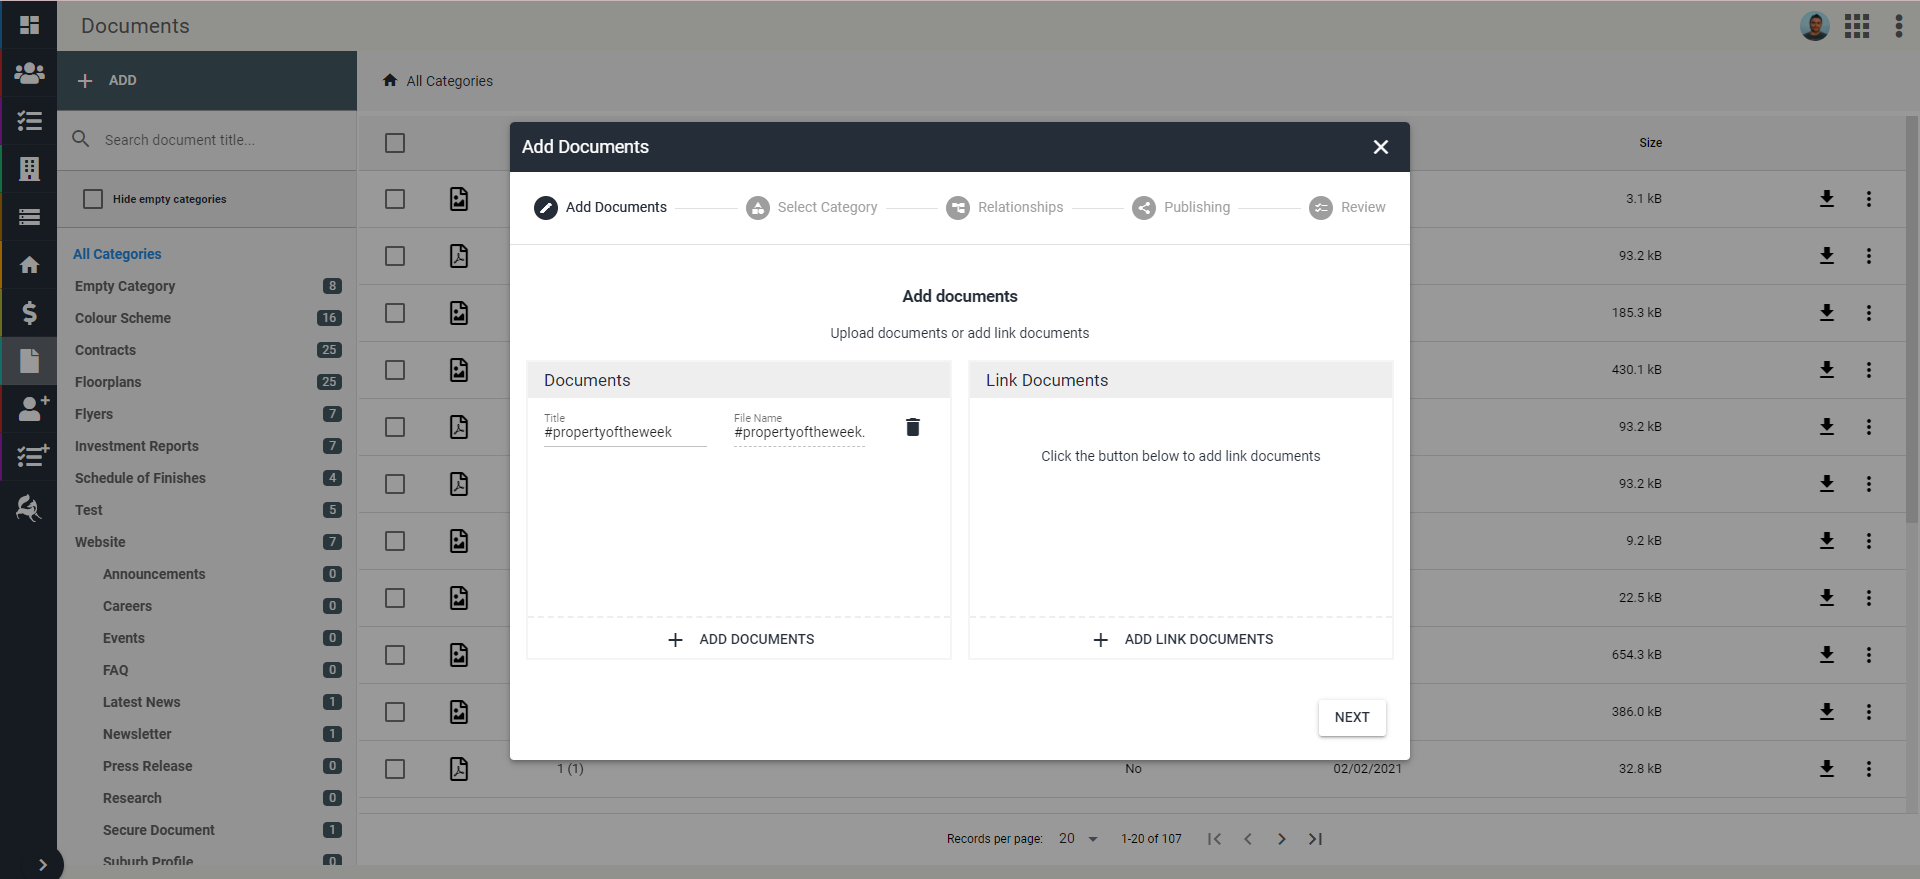Expand the sidebar with the chevron arrow

click(x=42, y=865)
